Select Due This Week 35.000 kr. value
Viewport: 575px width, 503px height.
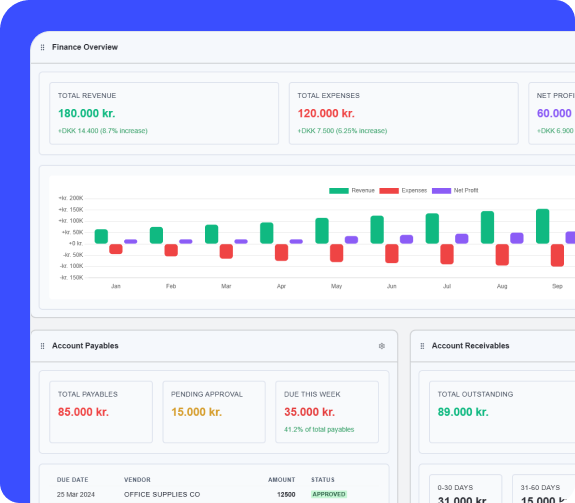[x=310, y=412]
